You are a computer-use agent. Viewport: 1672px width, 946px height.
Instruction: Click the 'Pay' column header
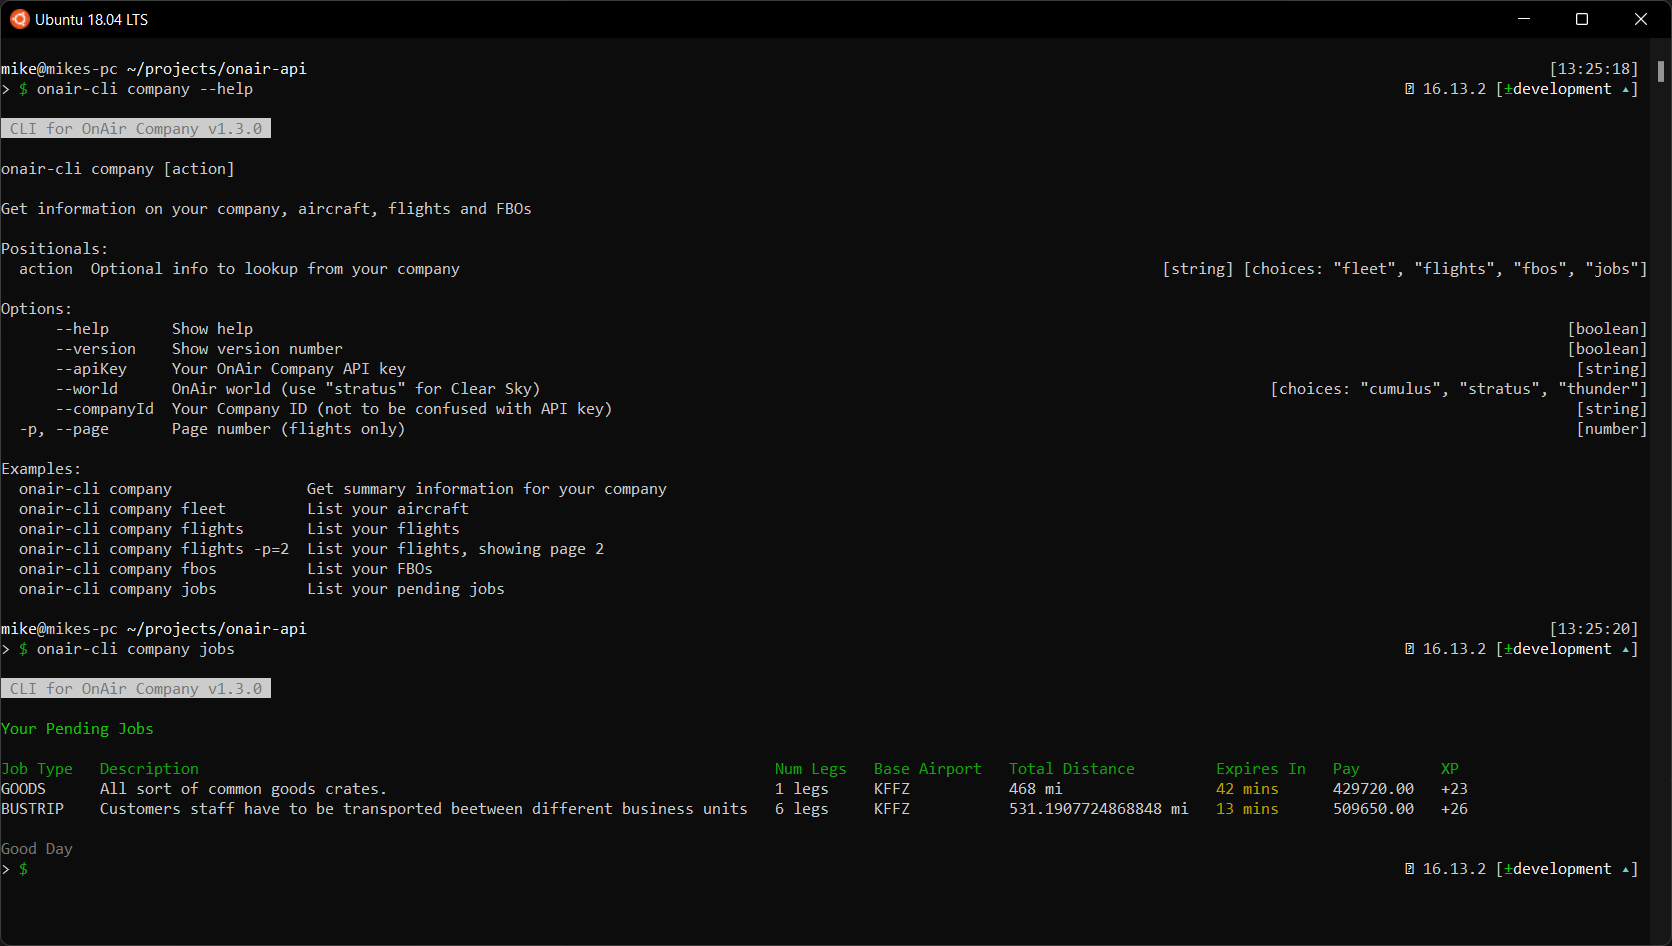click(1346, 769)
